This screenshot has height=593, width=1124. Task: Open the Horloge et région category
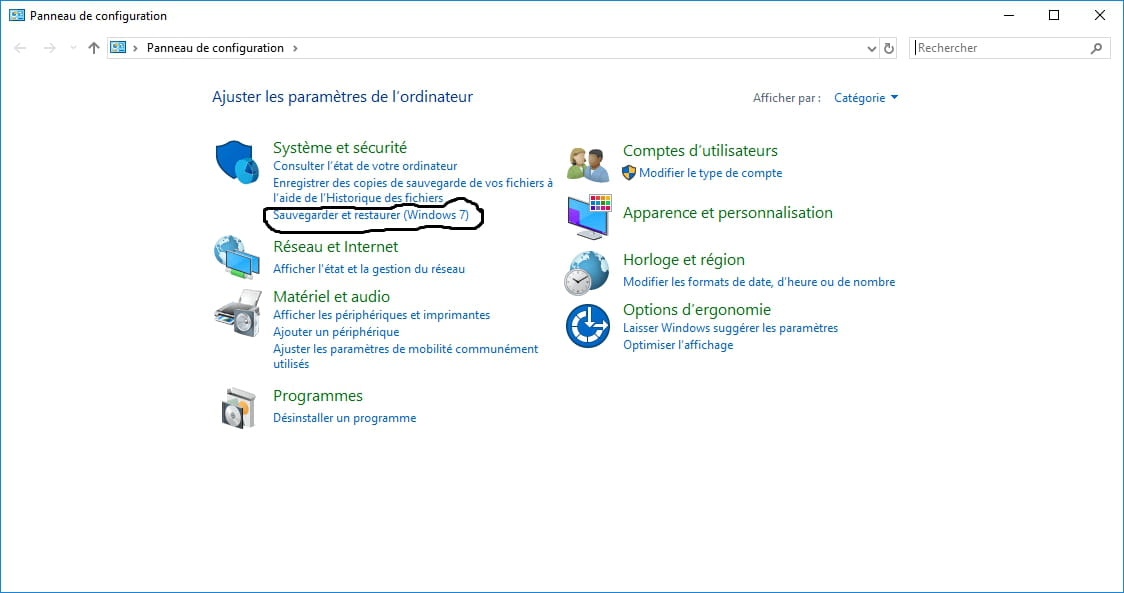click(x=684, y=260)
